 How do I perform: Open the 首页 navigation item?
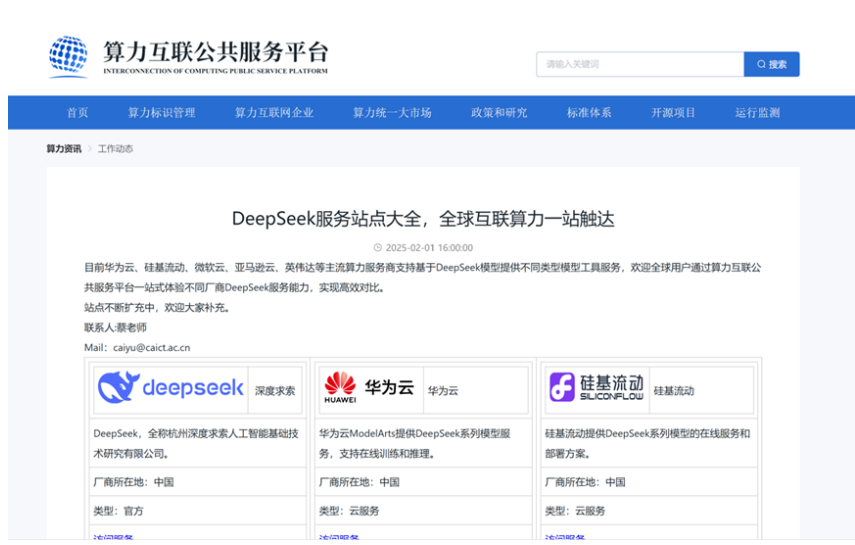[x=77, y=113]
